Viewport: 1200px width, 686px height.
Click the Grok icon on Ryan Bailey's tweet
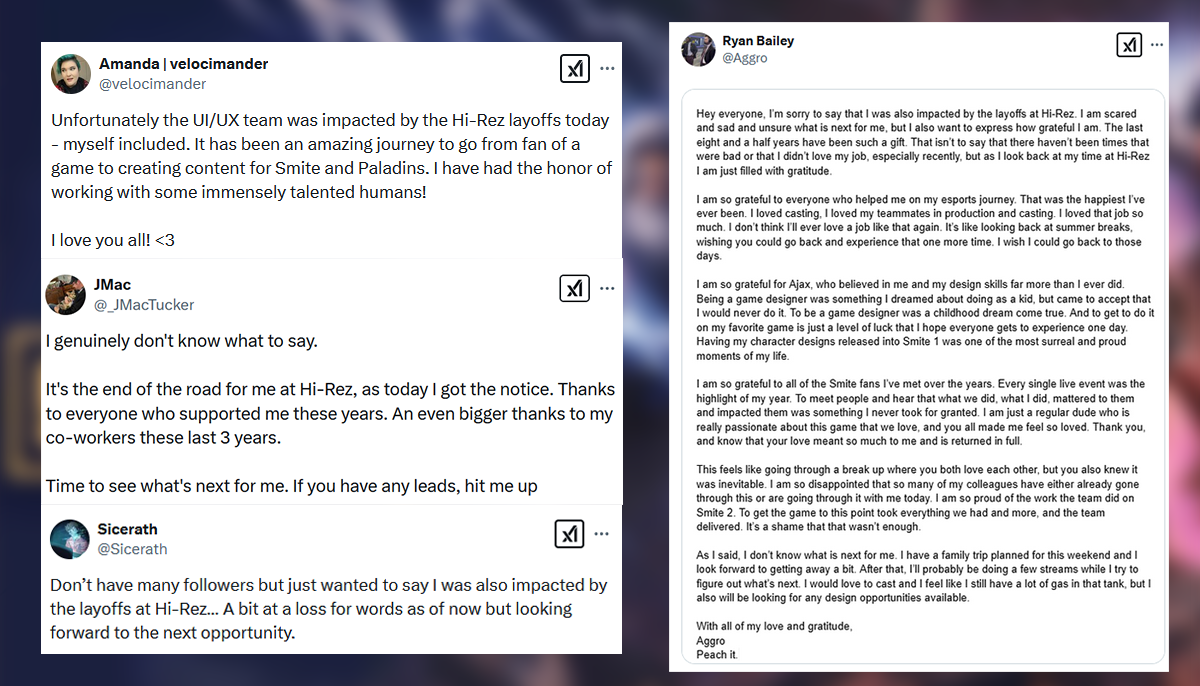coord(1129,45)
